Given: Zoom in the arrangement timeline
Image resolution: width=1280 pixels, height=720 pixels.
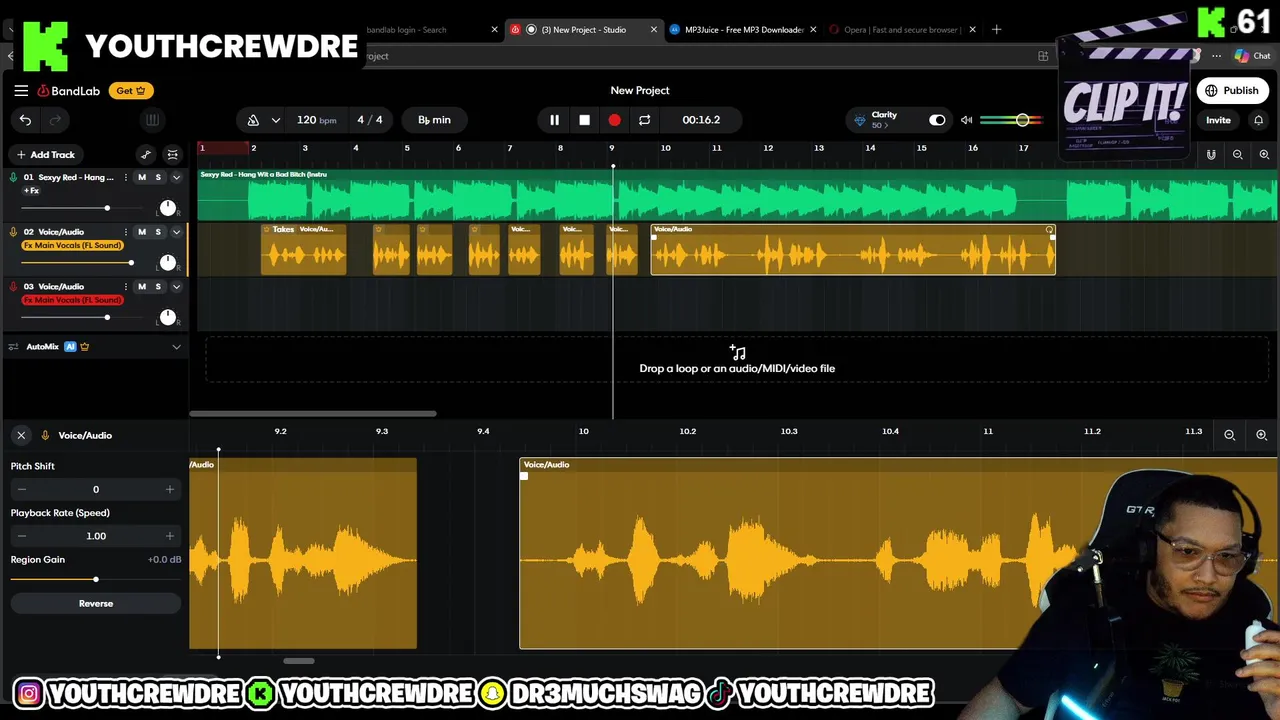Looking at the screenshot, I should (x=1264, y=155).
